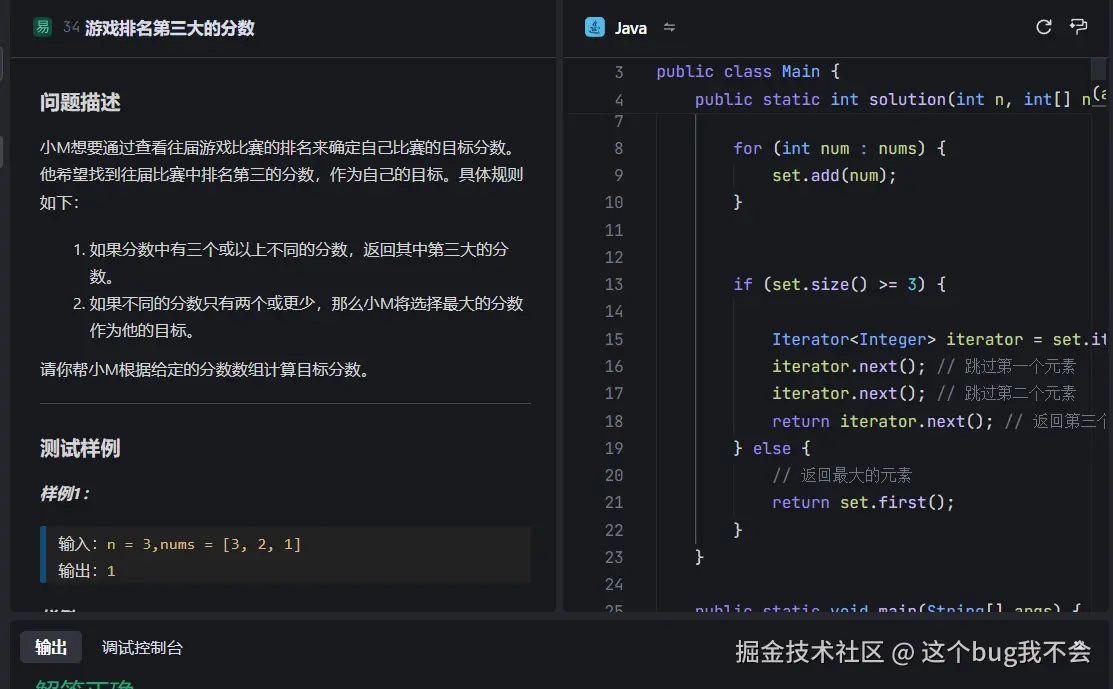Click the green 易 difficulty badge
Screen dimensions: 1113x689
point(41,27)
